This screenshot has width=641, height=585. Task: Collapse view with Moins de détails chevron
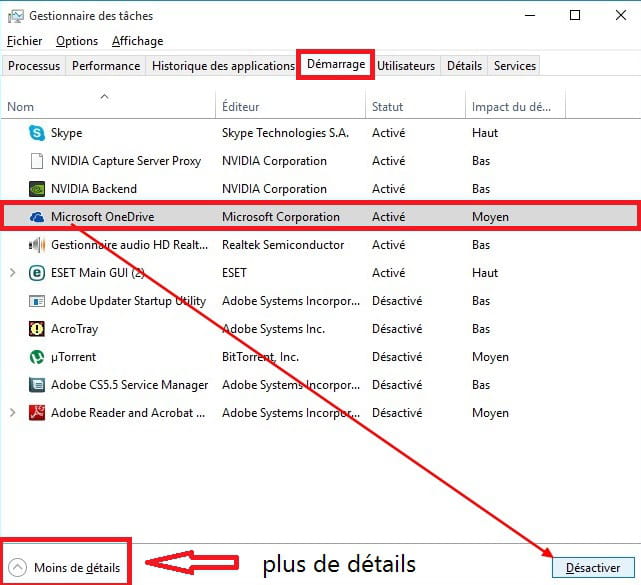(x=17, y=567)
